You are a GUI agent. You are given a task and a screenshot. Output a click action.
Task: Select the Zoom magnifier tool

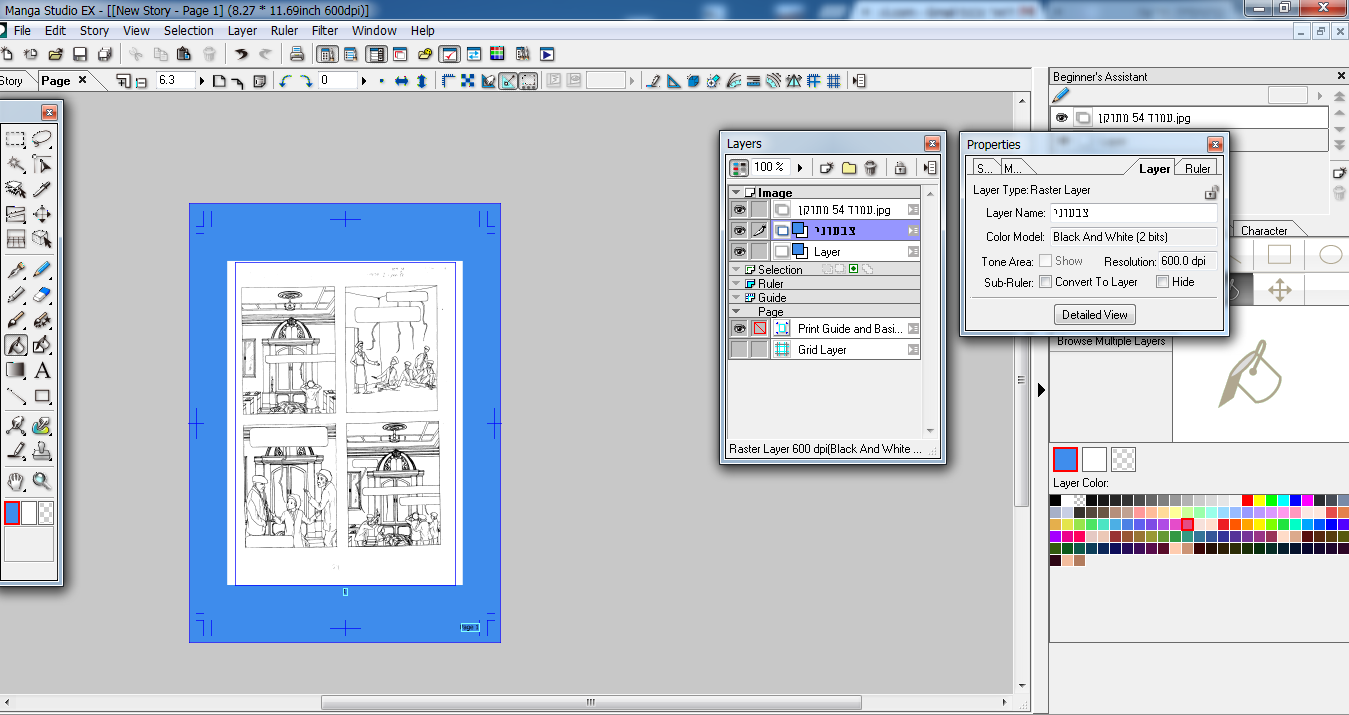(x=41, y=481)
